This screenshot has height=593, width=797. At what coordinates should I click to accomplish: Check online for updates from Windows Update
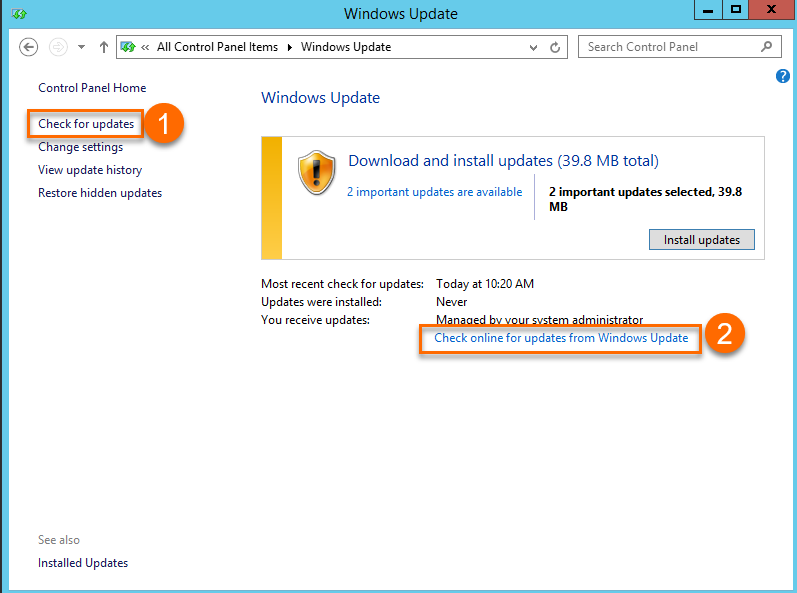(x=561, y=338)
